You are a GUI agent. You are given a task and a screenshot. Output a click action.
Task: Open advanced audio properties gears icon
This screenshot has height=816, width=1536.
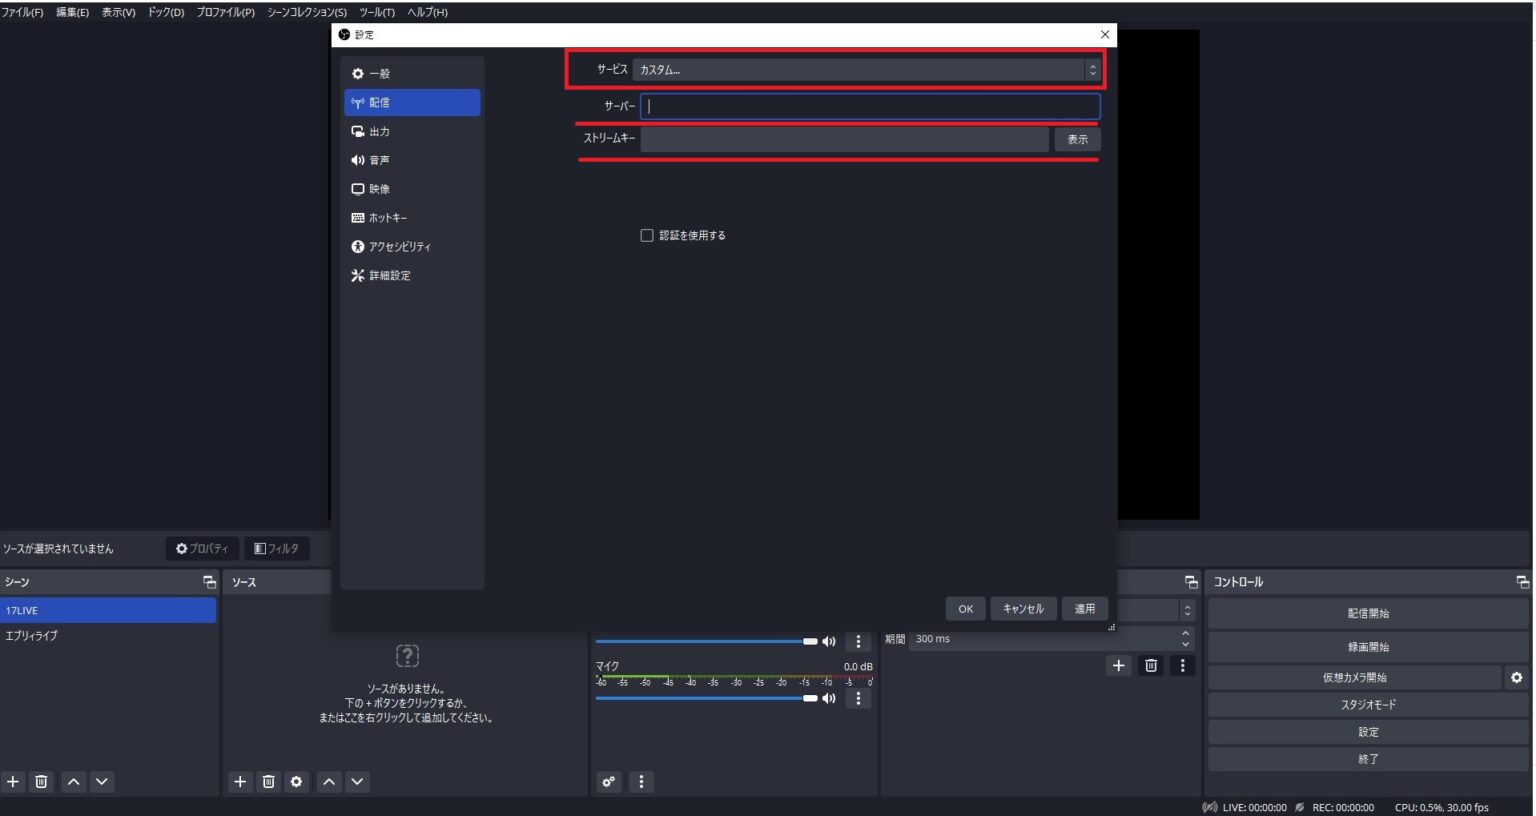point(608,782)
